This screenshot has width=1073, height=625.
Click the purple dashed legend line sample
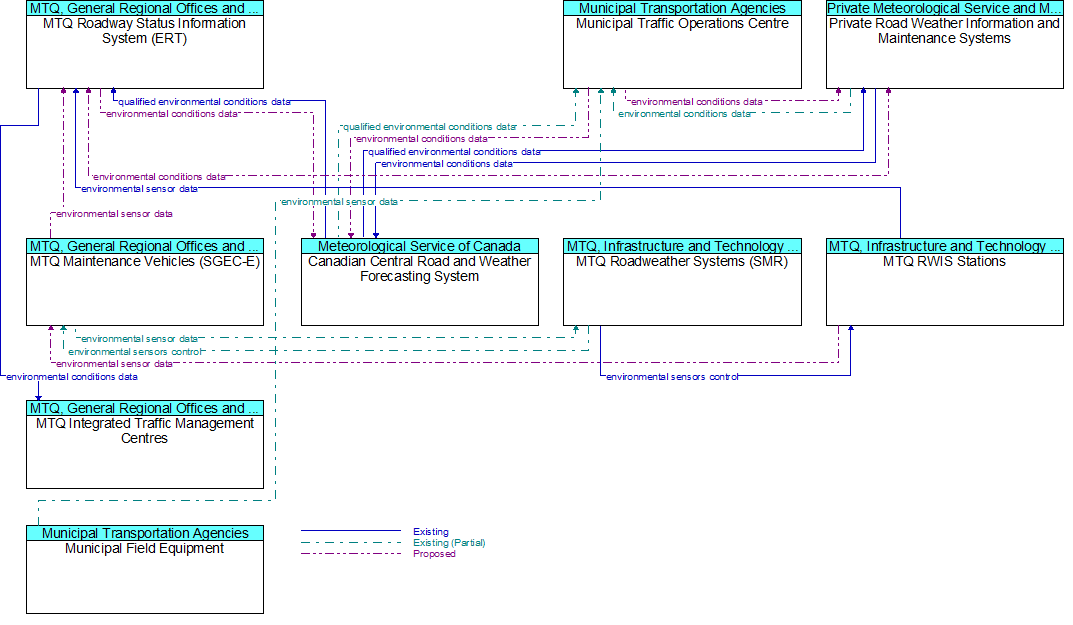(351, 553)
